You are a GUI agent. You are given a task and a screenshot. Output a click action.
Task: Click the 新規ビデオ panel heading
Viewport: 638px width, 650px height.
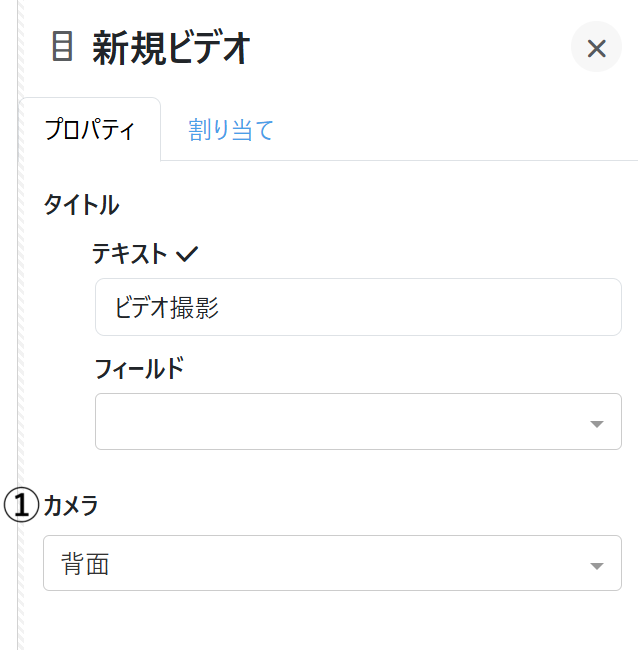[170, 48]
